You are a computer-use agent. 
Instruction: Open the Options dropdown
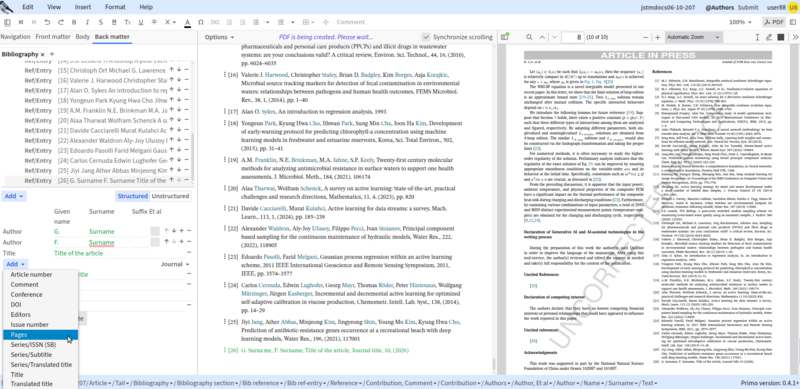point(219,37)
